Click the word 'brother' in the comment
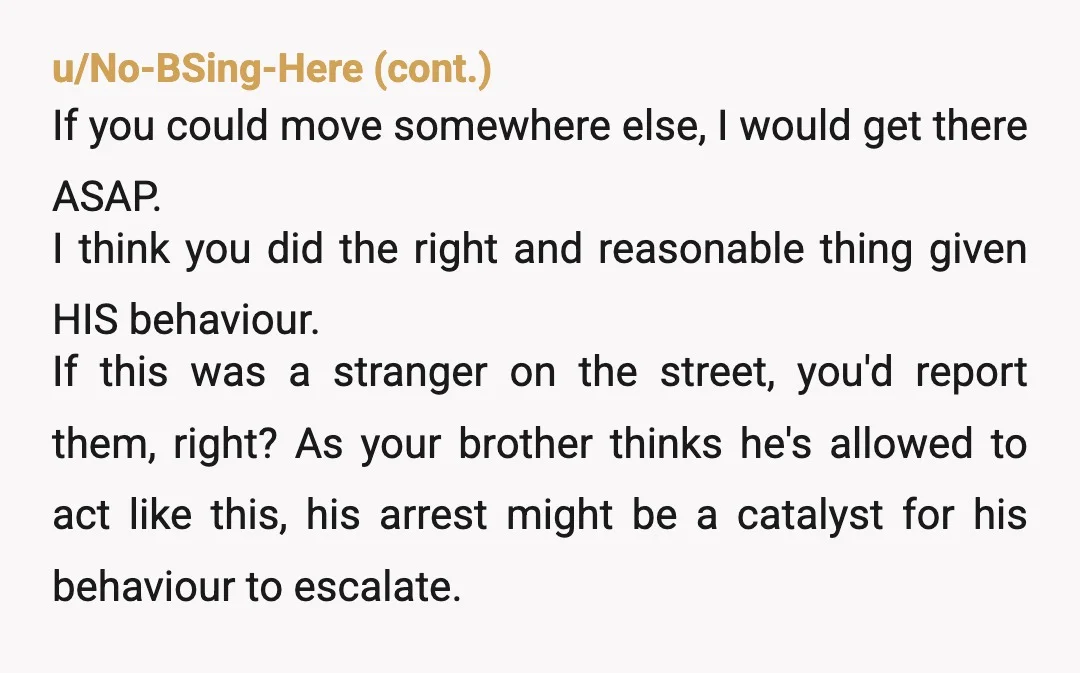The image size is (1080, 673). point(526,444)
